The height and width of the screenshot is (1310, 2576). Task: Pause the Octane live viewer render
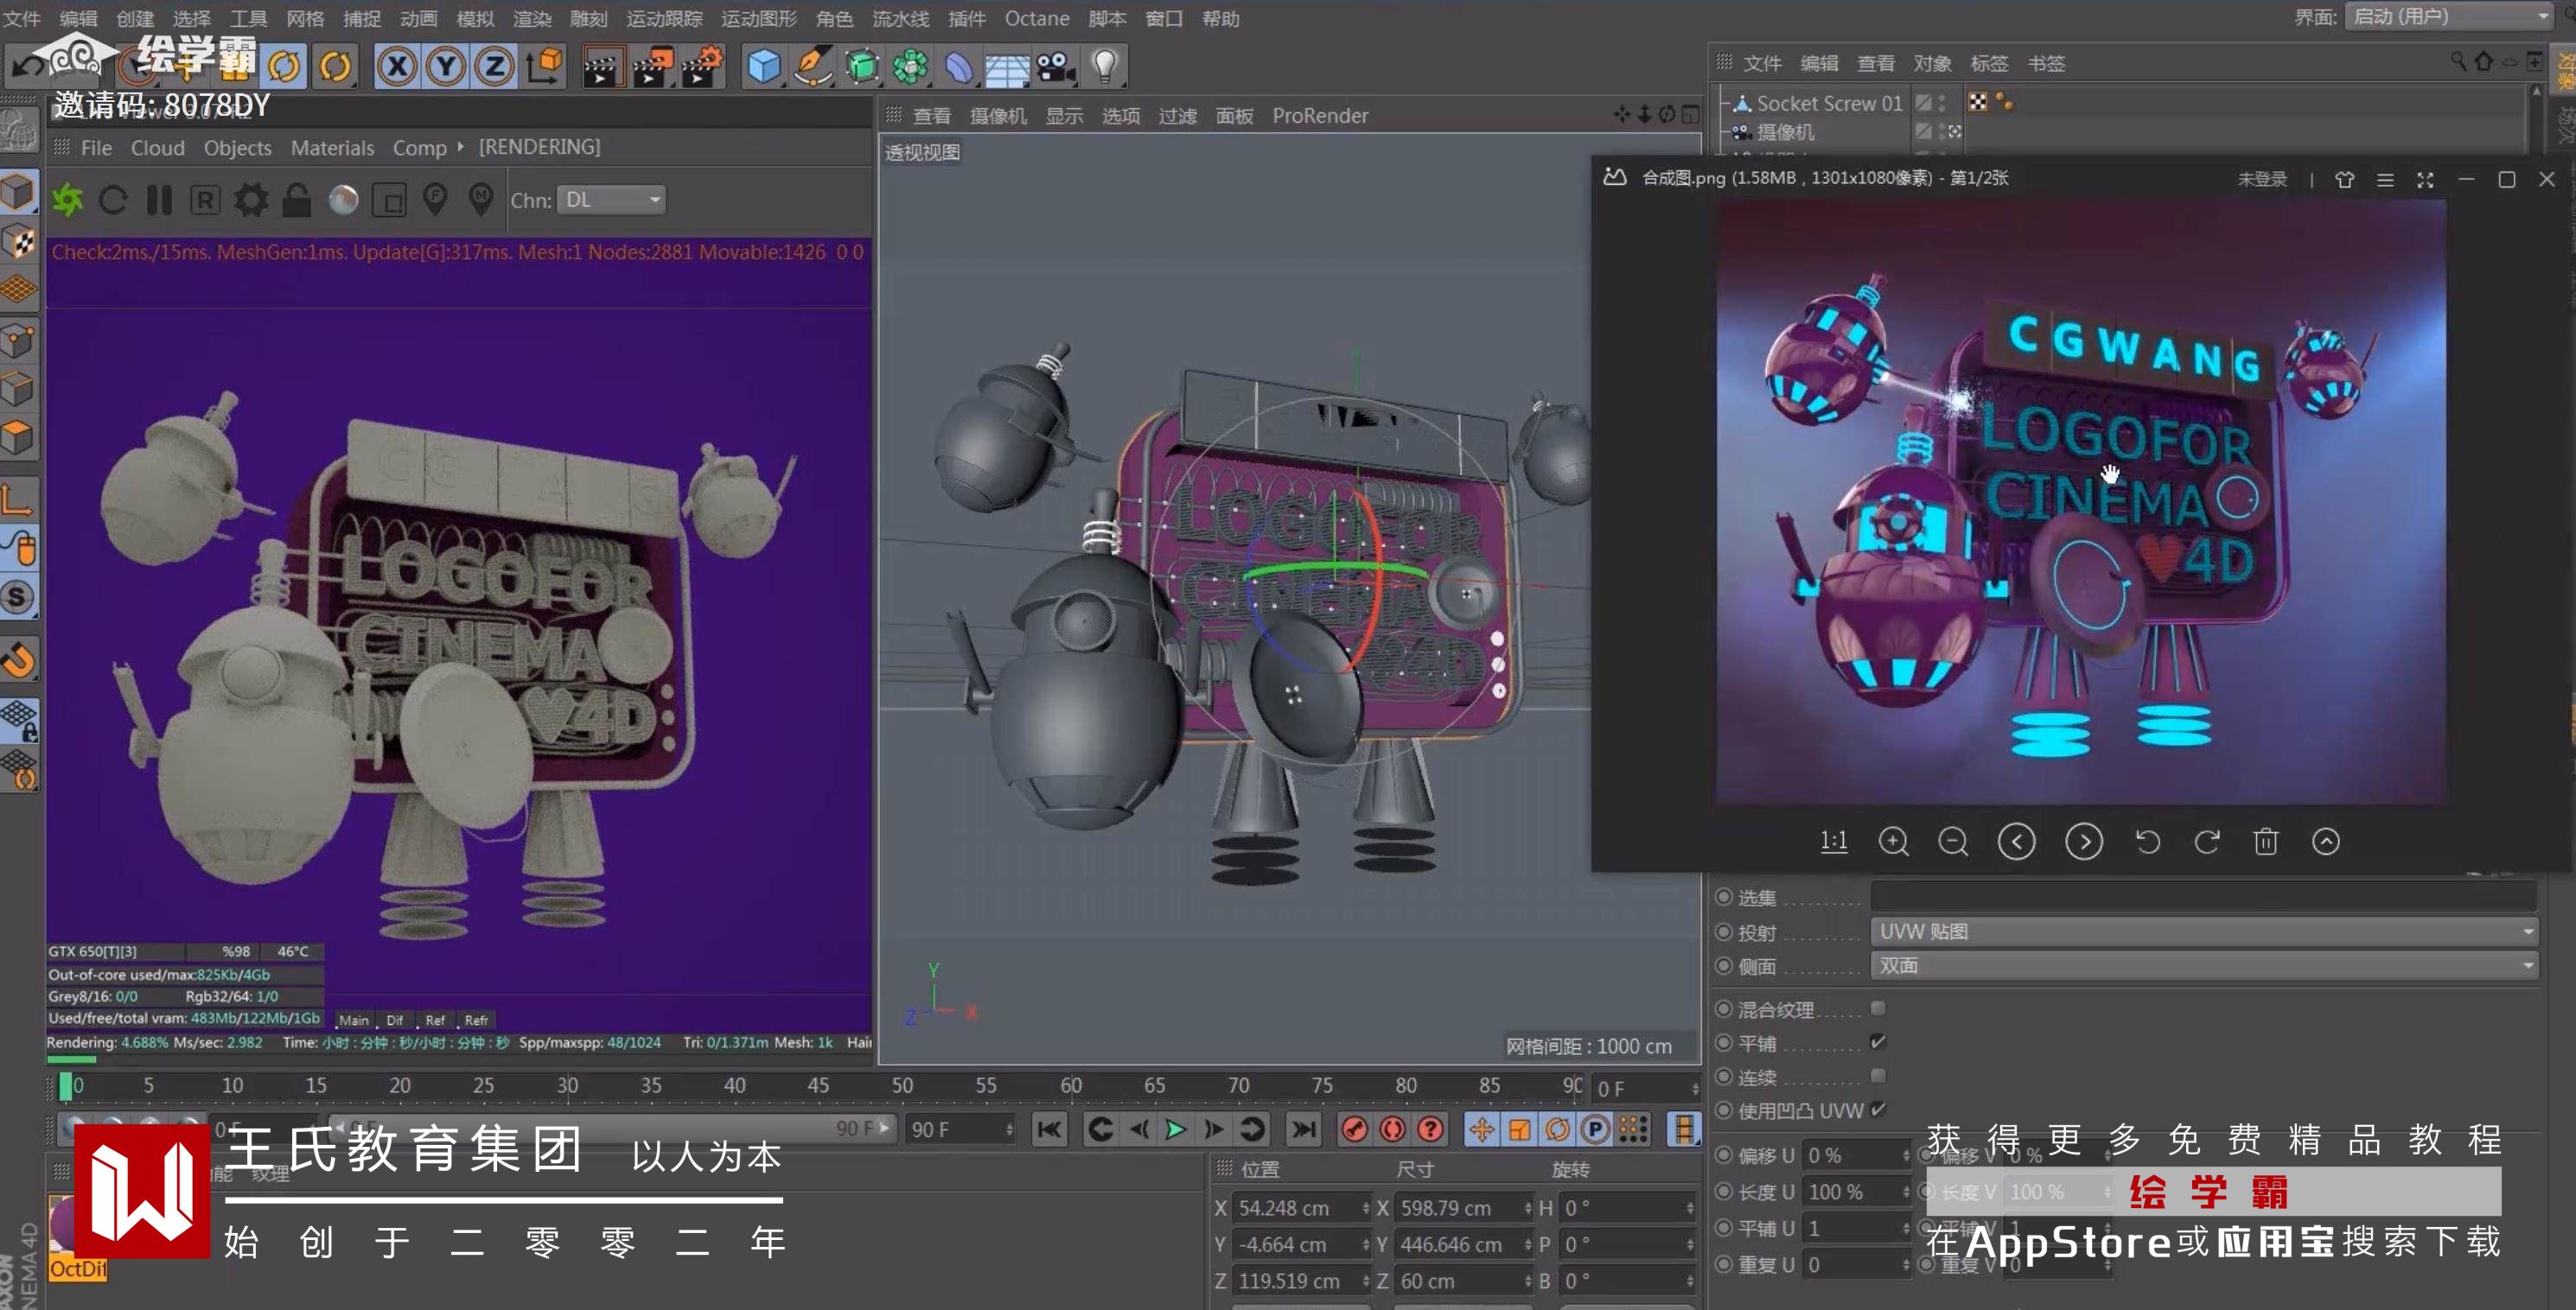(159, 201)
